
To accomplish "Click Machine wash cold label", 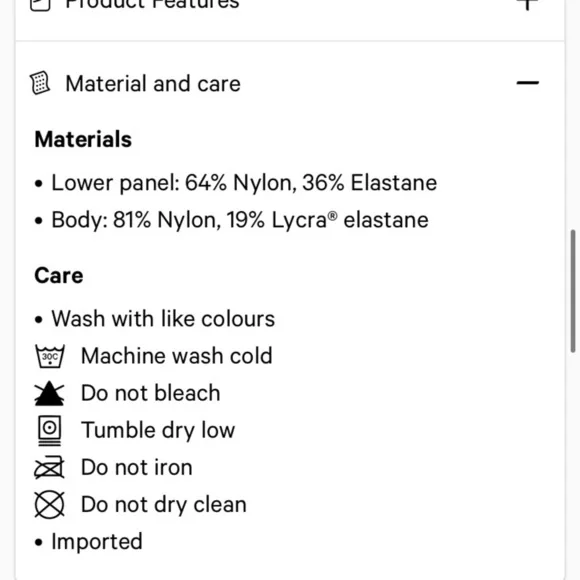I will coord(177,356).
